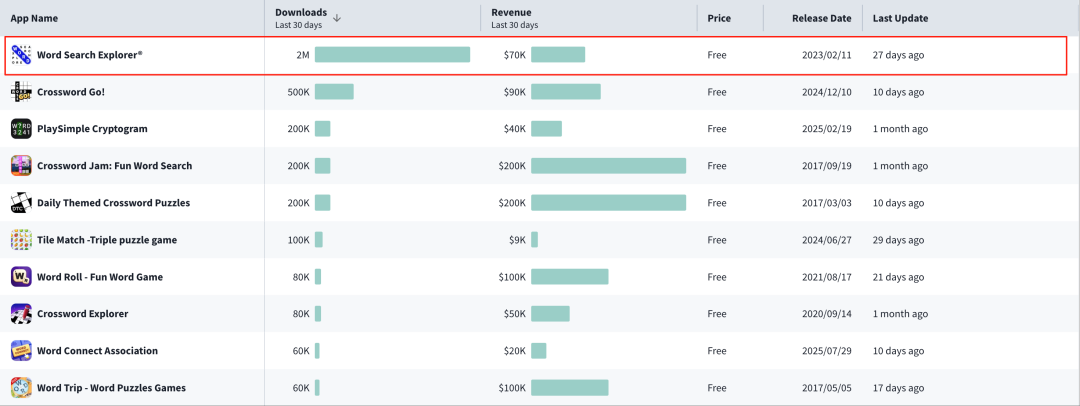Click the Word Search Explorer downloads bar
The width and height of the screenshot is (1080, 406).
tap(392, 55)
